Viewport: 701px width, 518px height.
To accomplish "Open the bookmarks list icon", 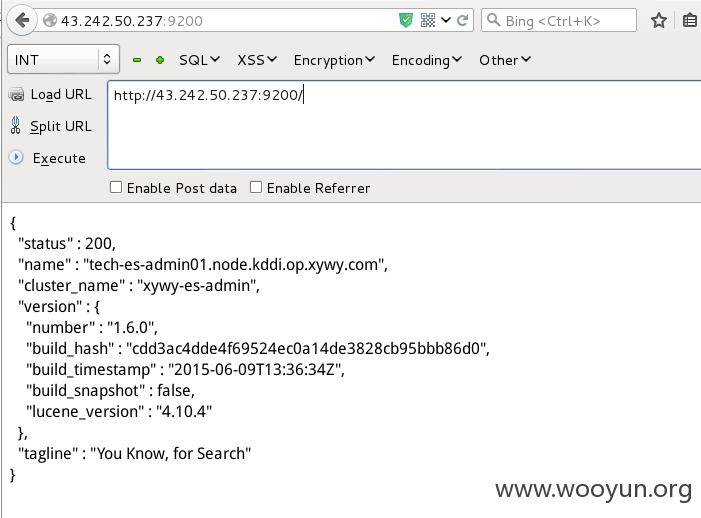I will 691,21.
